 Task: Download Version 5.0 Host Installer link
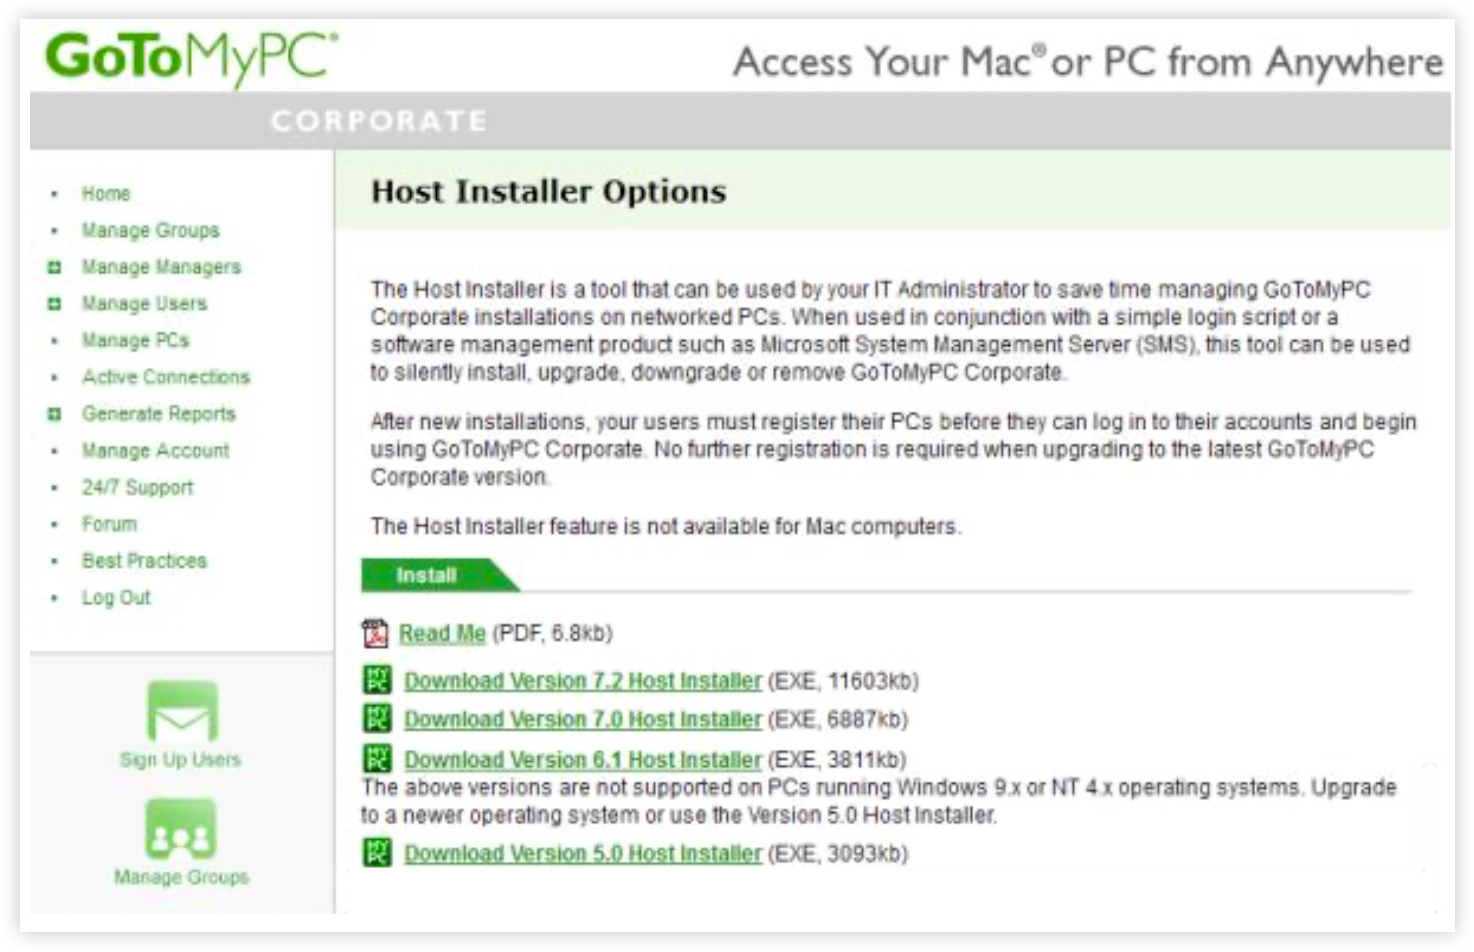click(x=582, y=853)
